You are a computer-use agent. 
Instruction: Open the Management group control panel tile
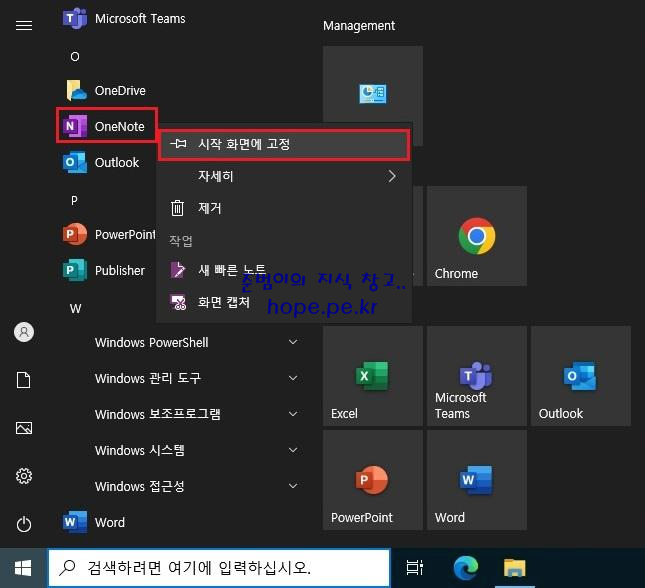[x=373, y=94]
